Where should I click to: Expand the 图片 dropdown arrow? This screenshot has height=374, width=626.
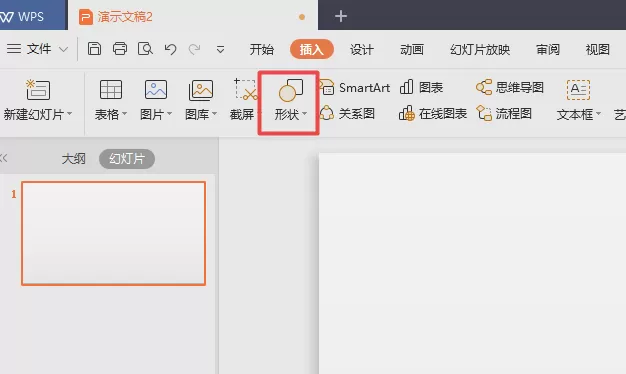coord(170,114)
